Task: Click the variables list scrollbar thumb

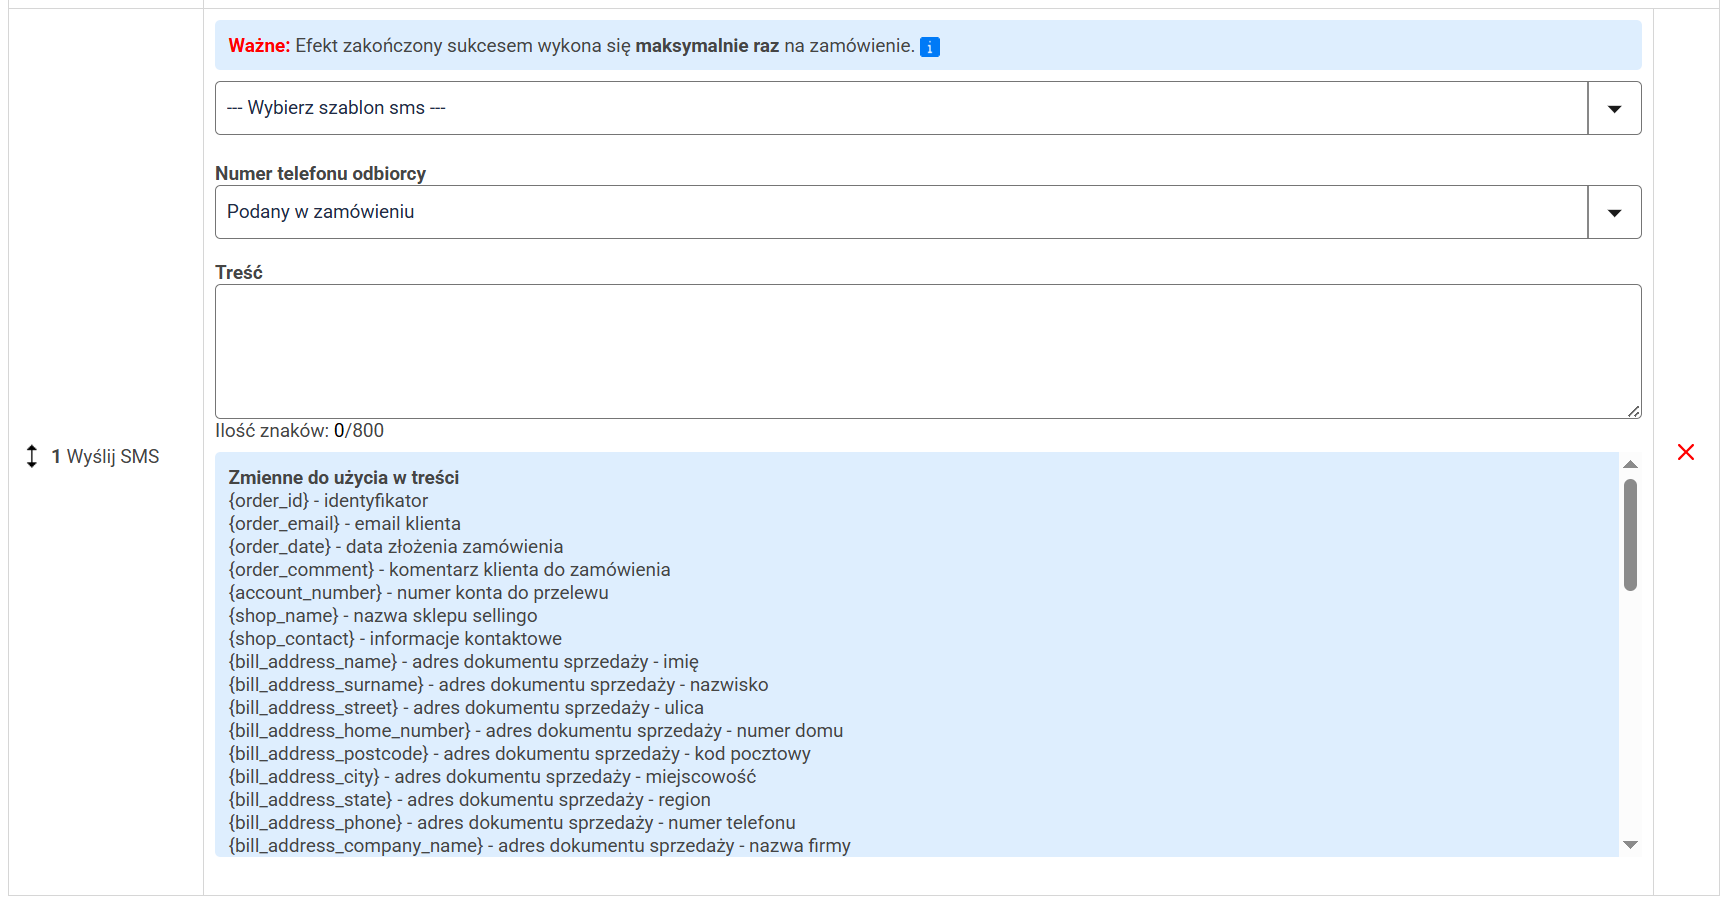Action: click(x=1630, y=535)
